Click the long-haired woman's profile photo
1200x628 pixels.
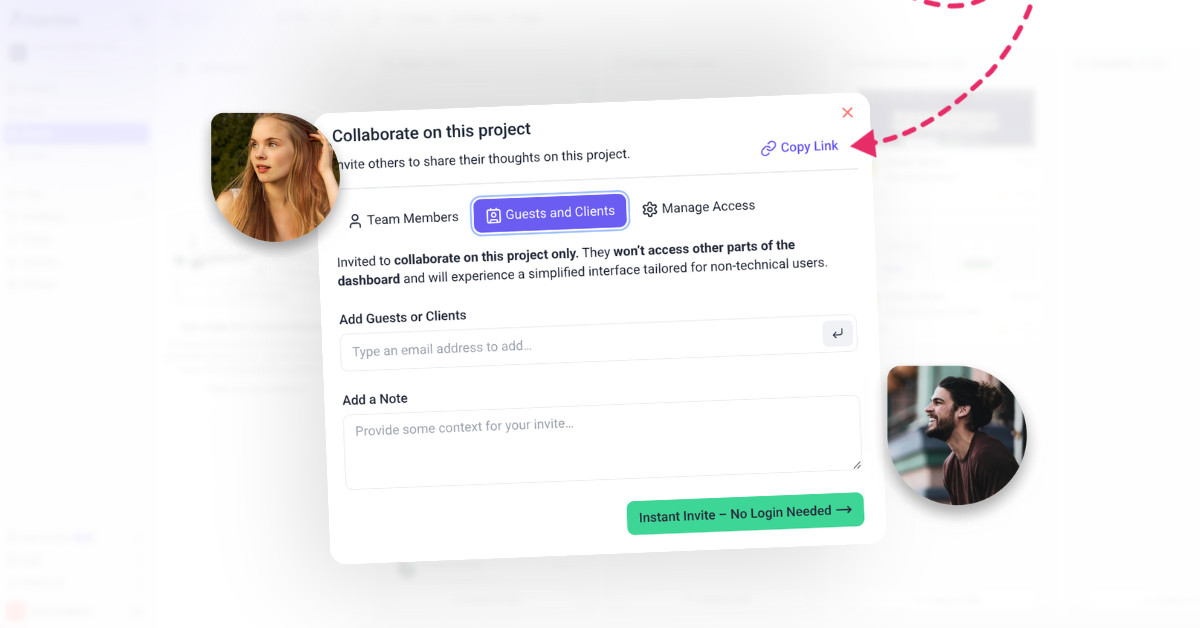coord(275,177)
